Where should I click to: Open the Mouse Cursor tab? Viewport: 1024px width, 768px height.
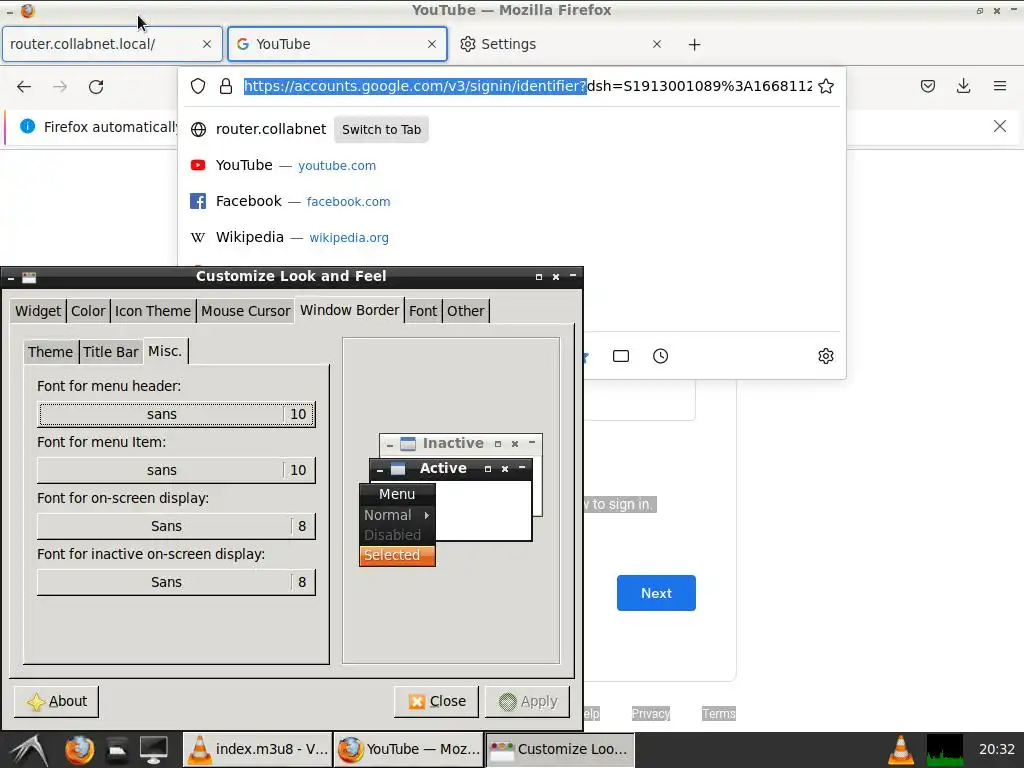(x=246, y=311)
